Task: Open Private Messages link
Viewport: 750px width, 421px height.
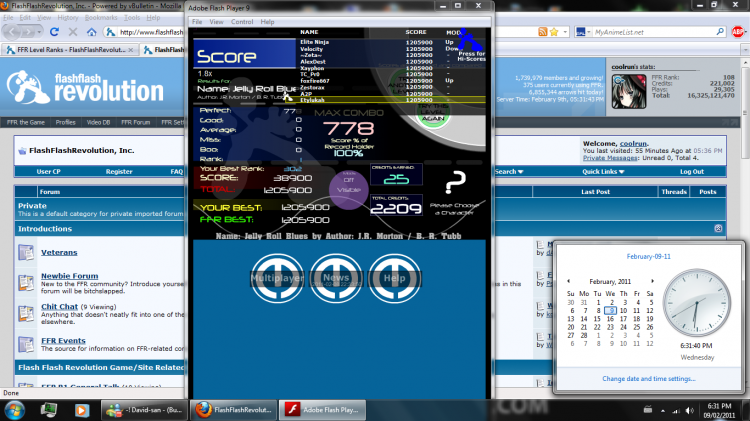Action: [610, 157]
